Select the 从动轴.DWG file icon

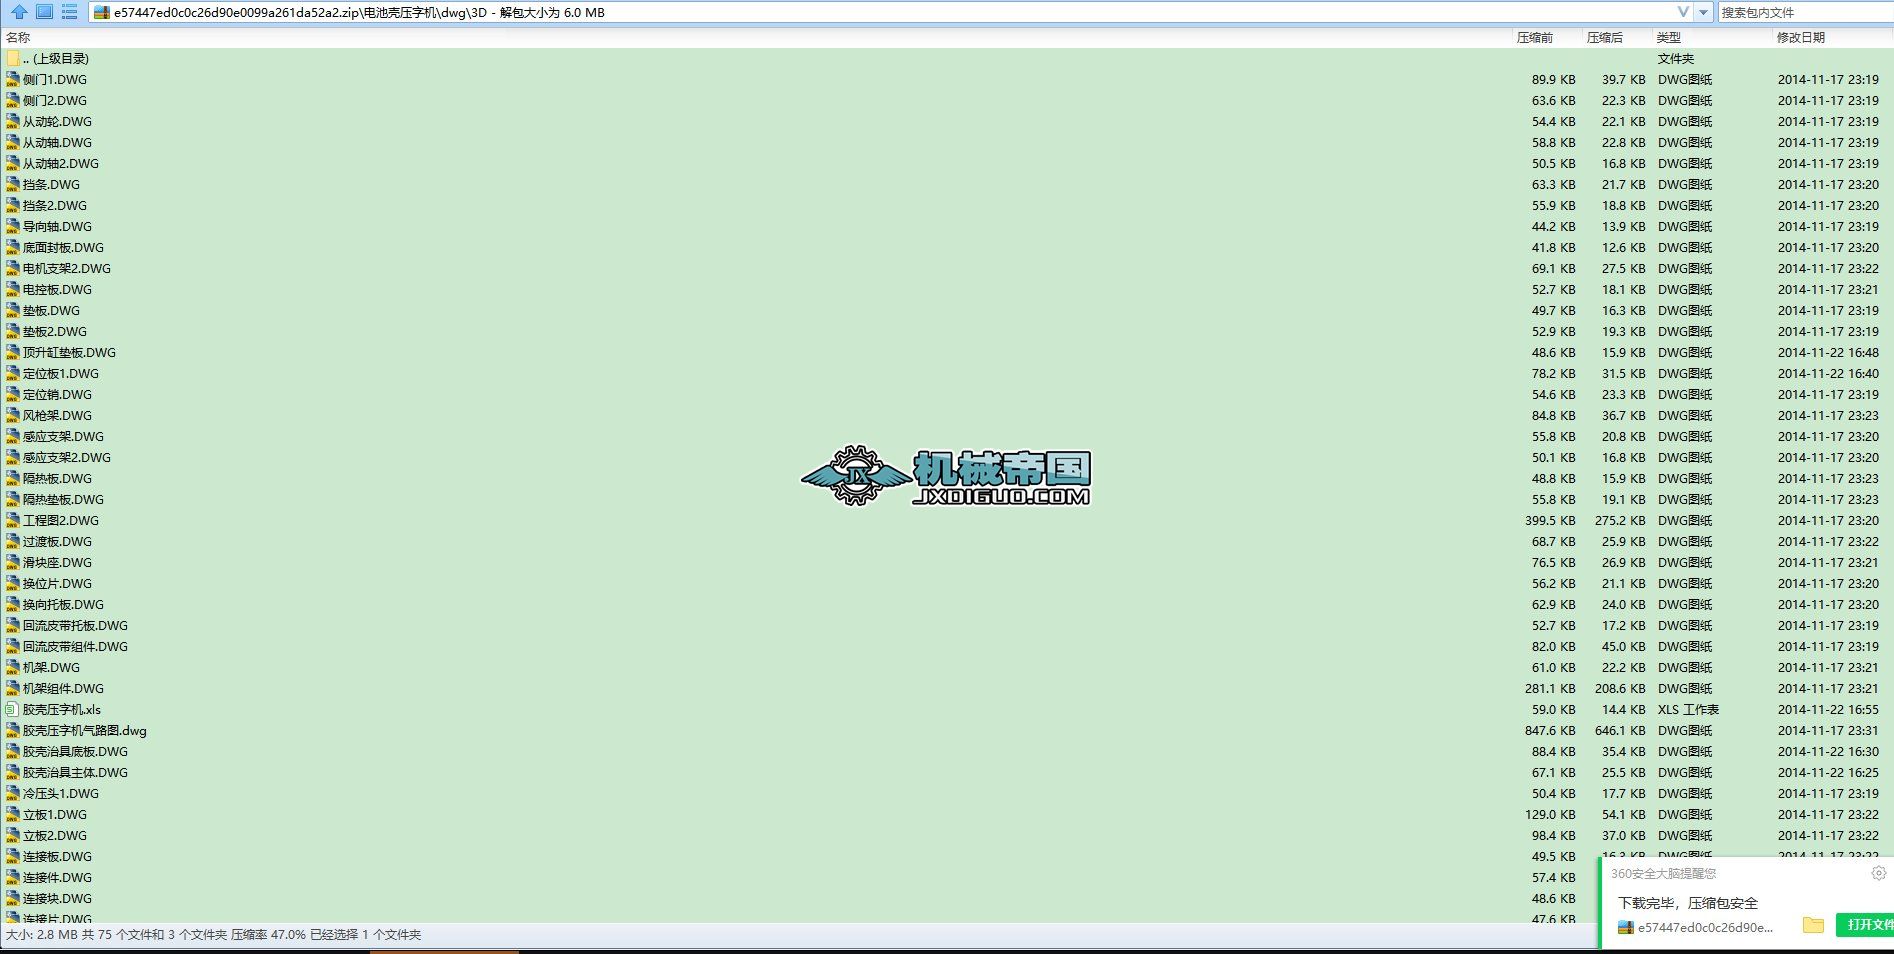12,142
